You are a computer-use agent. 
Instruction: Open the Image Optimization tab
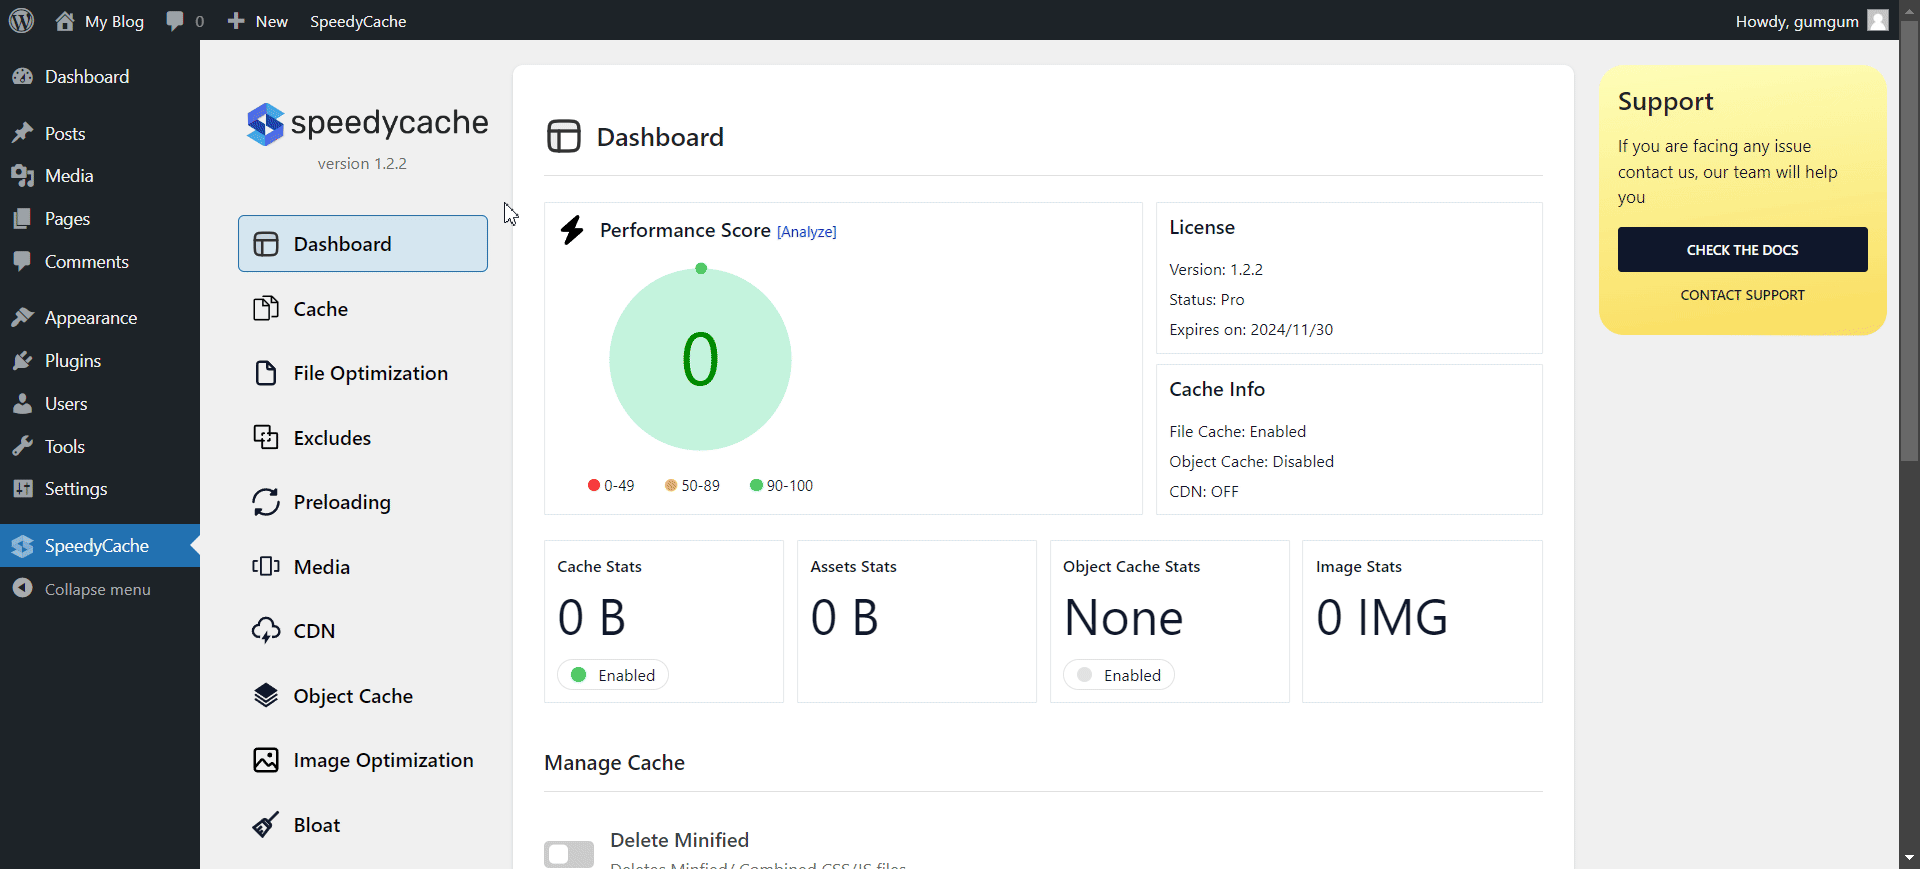[x=363, y=760]
